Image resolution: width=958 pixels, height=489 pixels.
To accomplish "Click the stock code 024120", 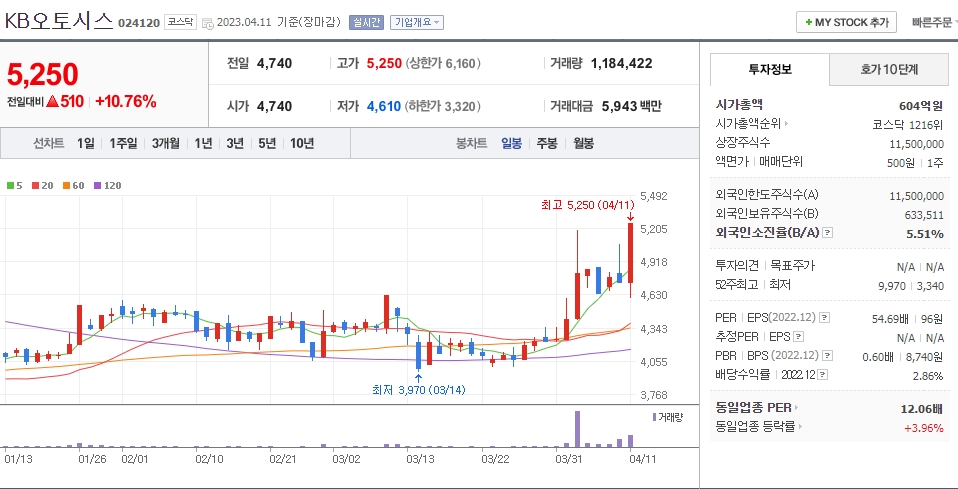I will 139,23.
